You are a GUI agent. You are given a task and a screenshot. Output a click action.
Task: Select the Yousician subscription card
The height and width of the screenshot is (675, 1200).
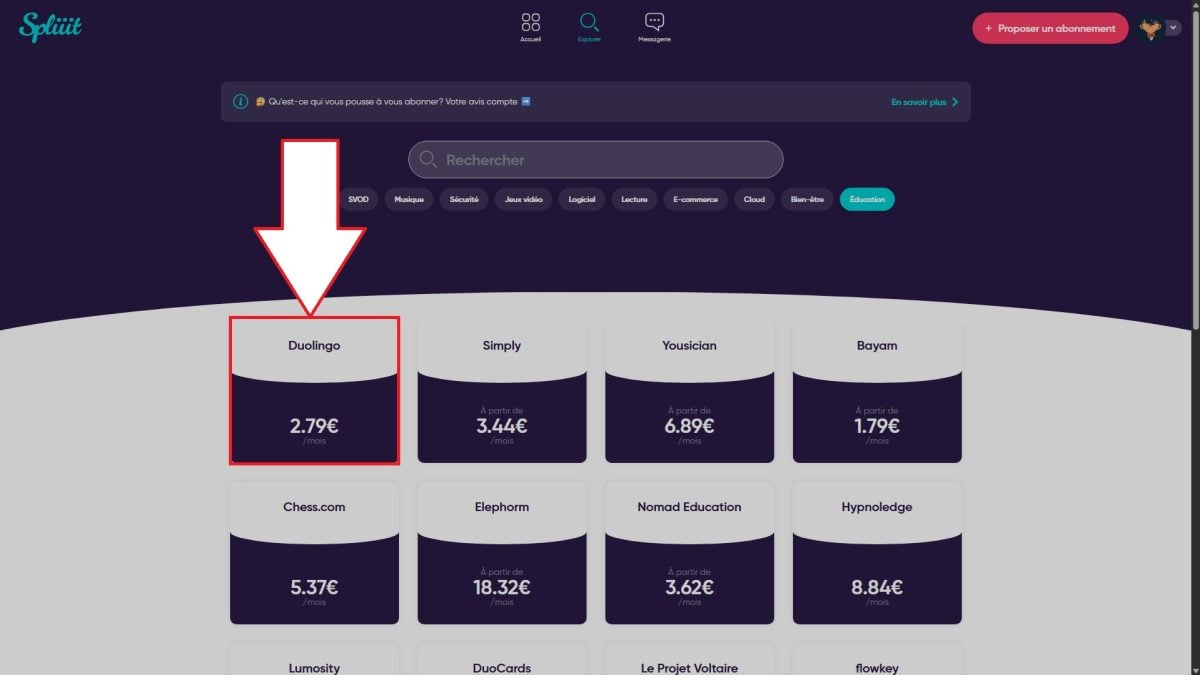(689, 391)
